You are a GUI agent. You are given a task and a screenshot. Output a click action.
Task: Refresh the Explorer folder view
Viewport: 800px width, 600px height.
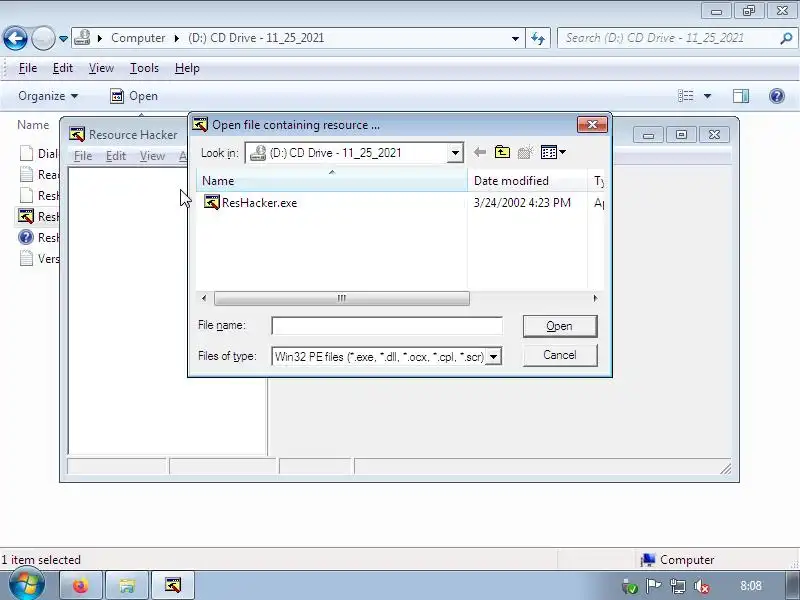pos(538,38)
